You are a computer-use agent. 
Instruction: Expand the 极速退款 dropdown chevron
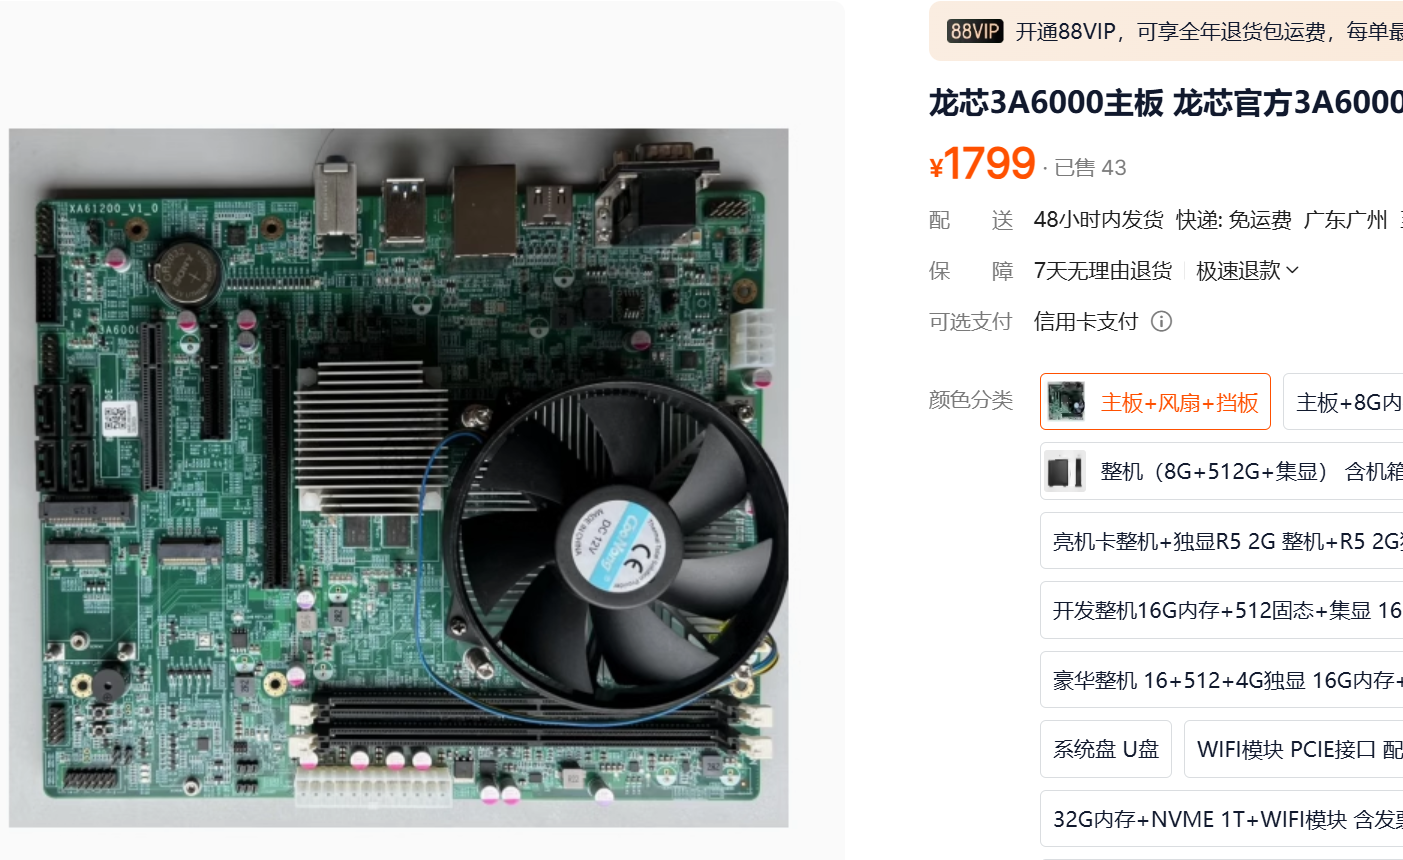[1292, 270]
